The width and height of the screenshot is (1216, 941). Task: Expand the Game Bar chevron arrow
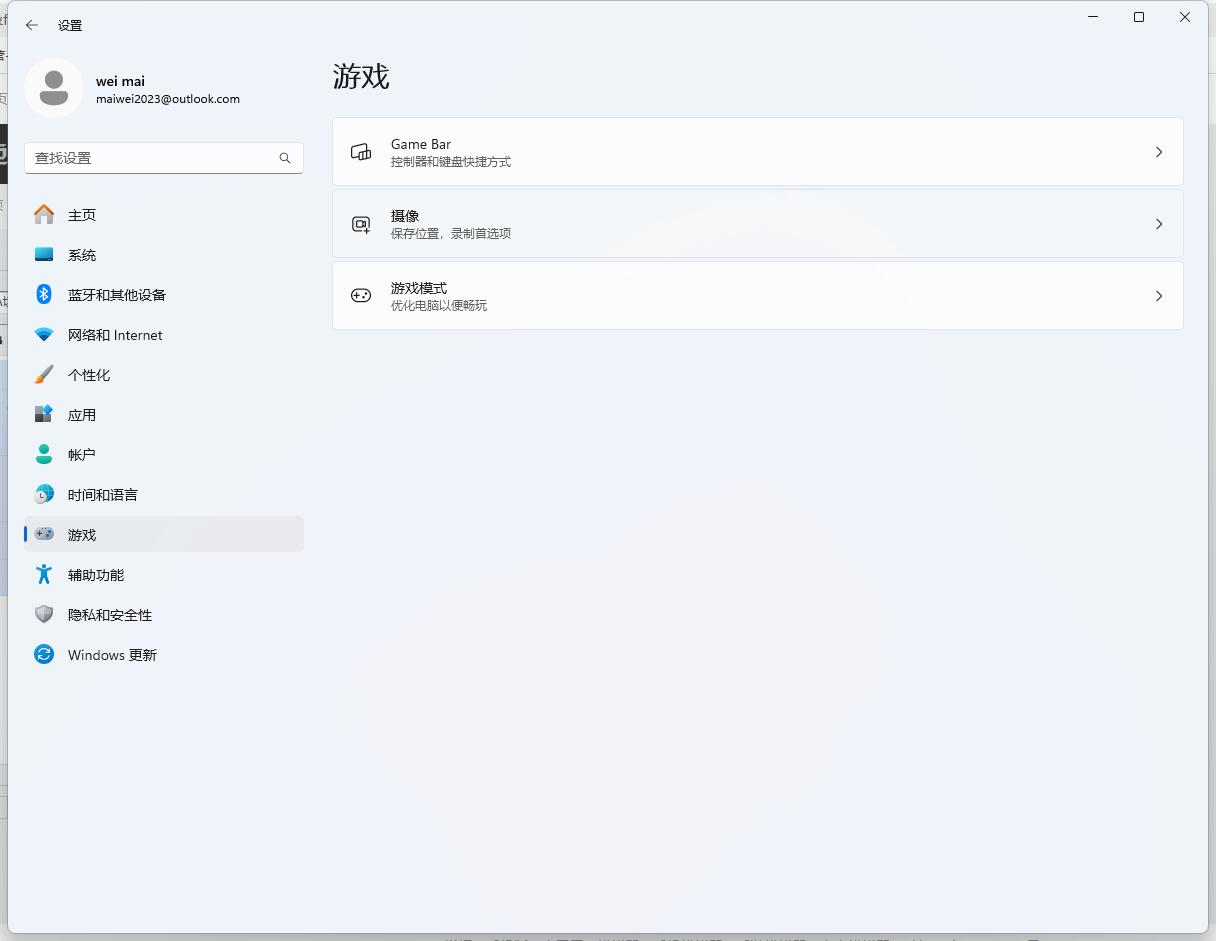coord(1159,152)
